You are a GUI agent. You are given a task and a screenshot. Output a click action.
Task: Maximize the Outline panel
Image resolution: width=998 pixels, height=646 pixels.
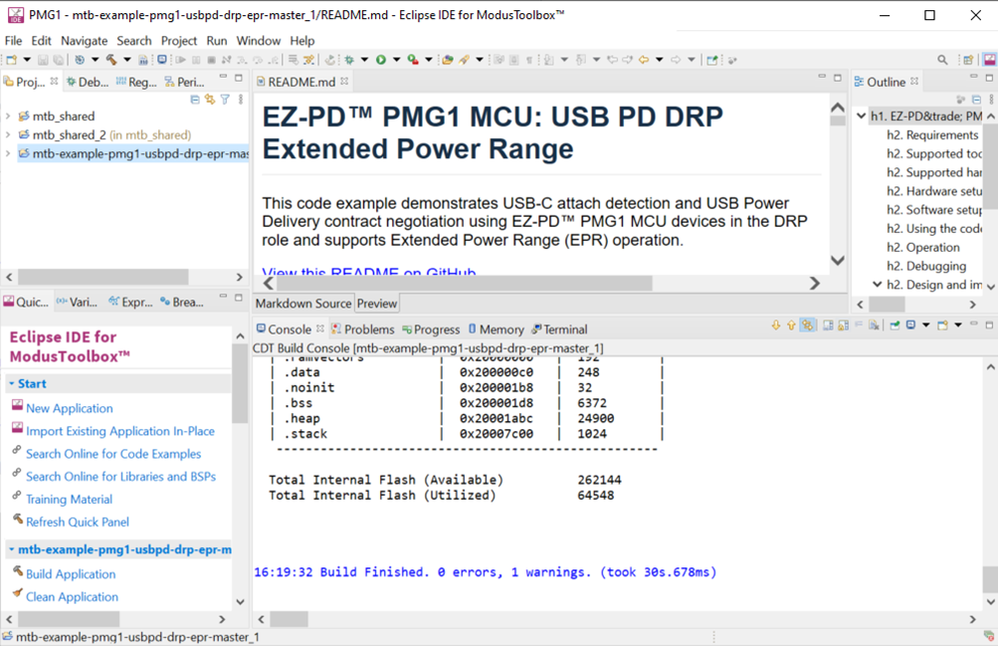[989, 78]
